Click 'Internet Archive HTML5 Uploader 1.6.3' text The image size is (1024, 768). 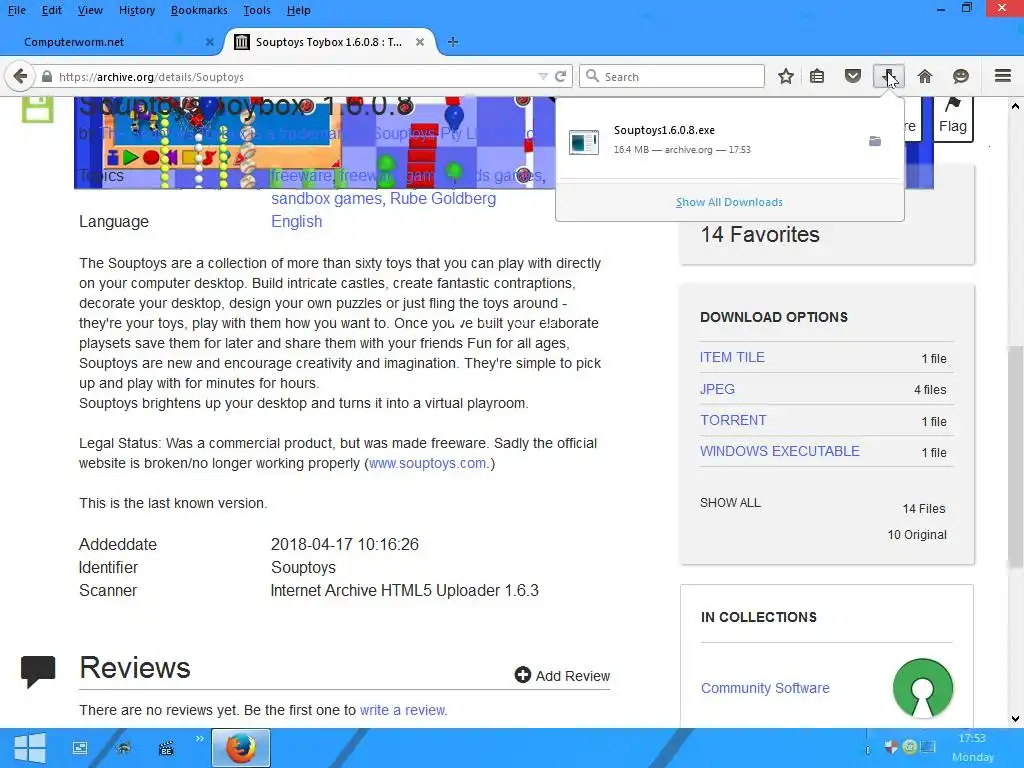point(405,590)
